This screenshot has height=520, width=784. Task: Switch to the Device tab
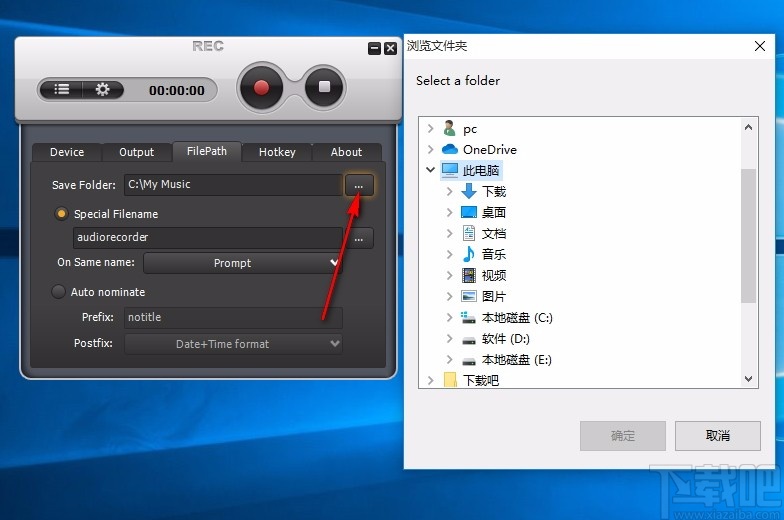pos(67,152)
